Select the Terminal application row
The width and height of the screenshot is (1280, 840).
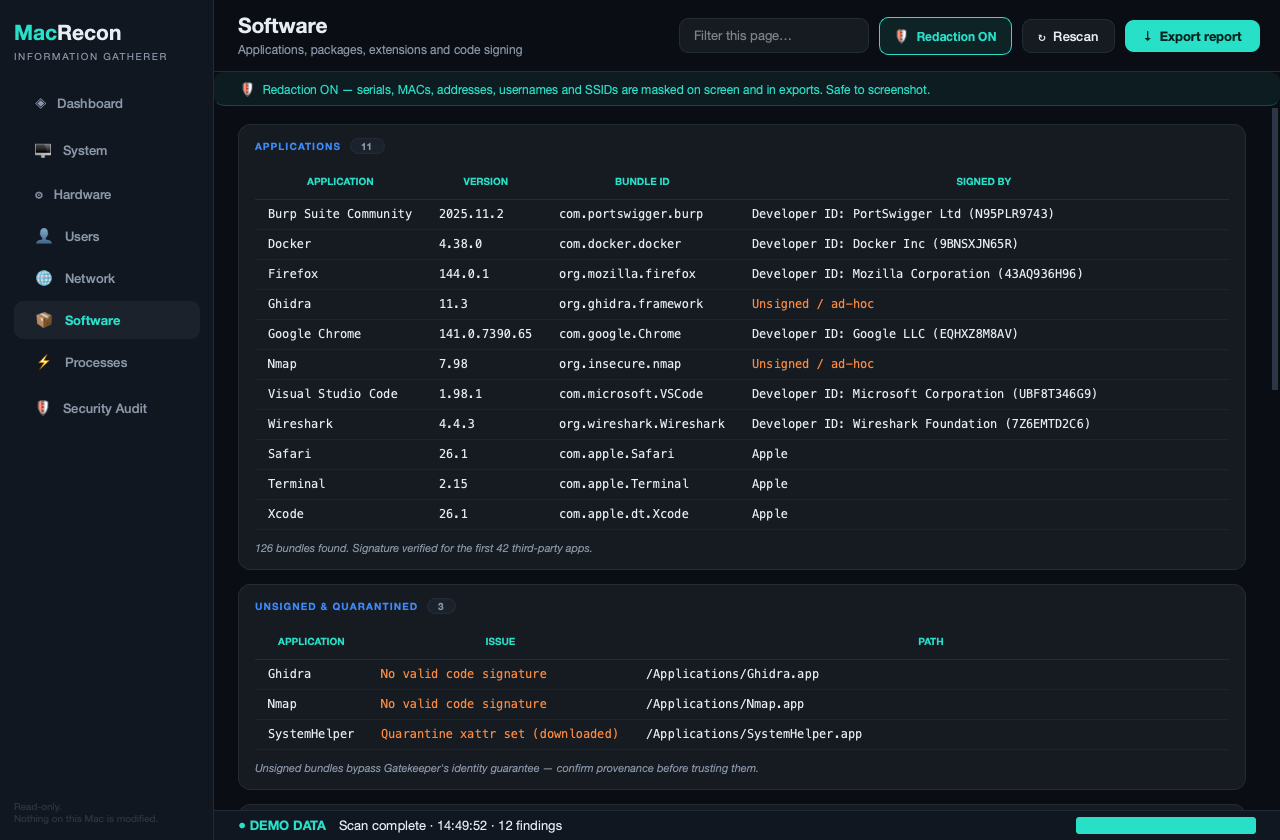click(741, 484)
